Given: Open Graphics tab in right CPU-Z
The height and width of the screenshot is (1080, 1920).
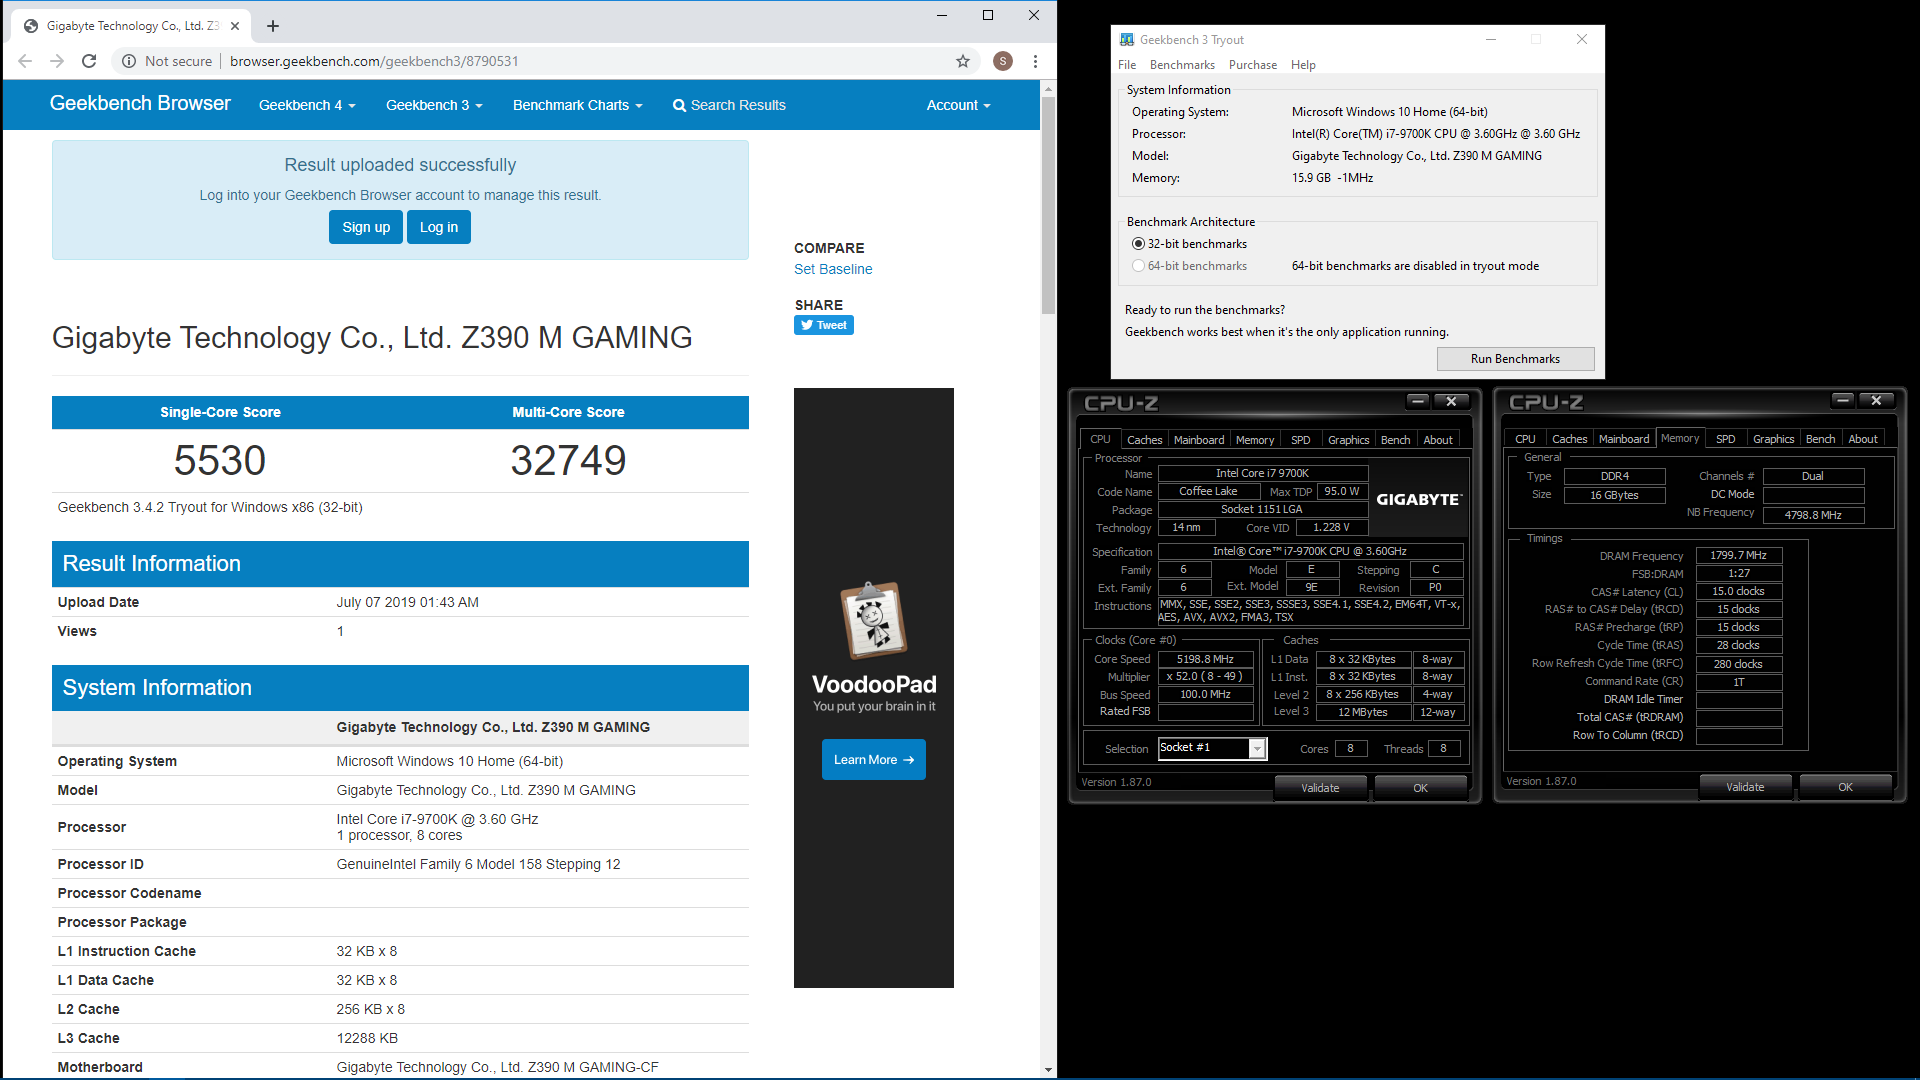Looking at the screenshot, I should pos(1773,439).
